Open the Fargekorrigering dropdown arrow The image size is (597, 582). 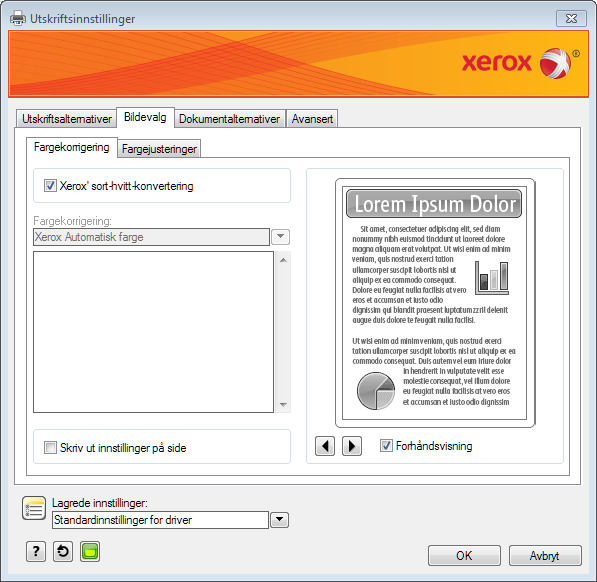[281, 237]
